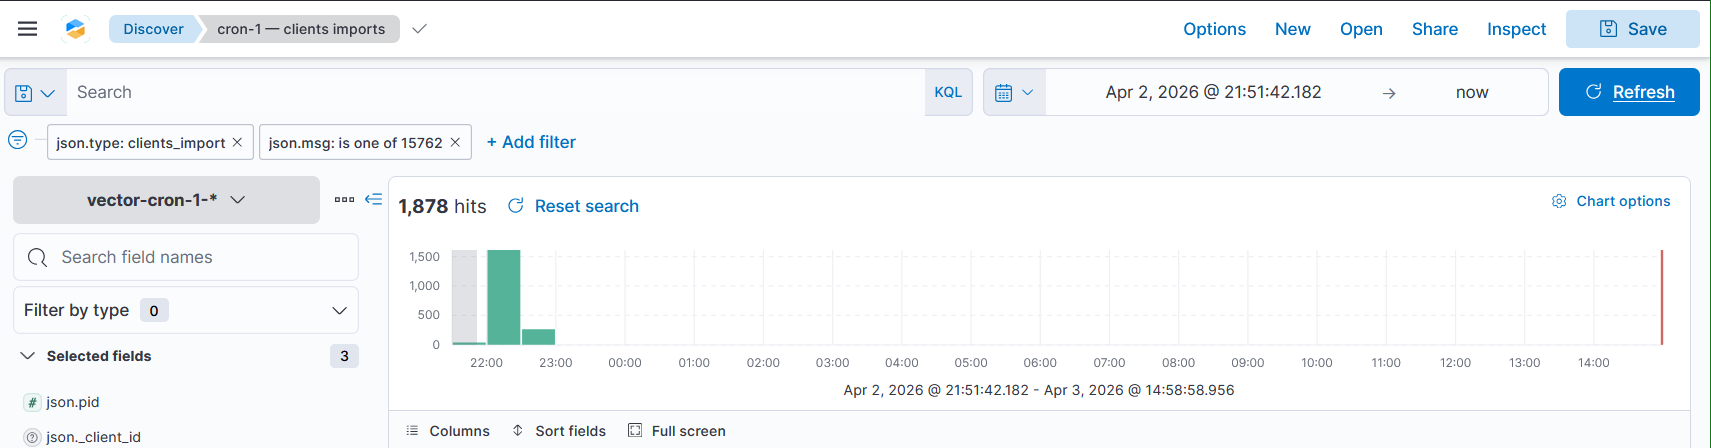Click the selected fields count badge 3

click(x=344, y=356)
